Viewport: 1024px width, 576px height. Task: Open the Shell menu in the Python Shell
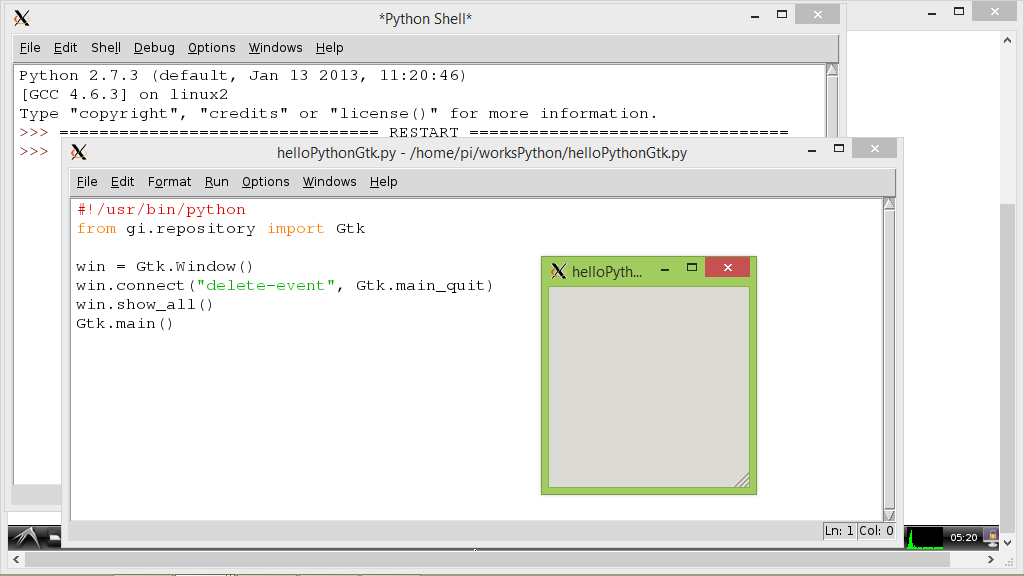coord(105,47)
